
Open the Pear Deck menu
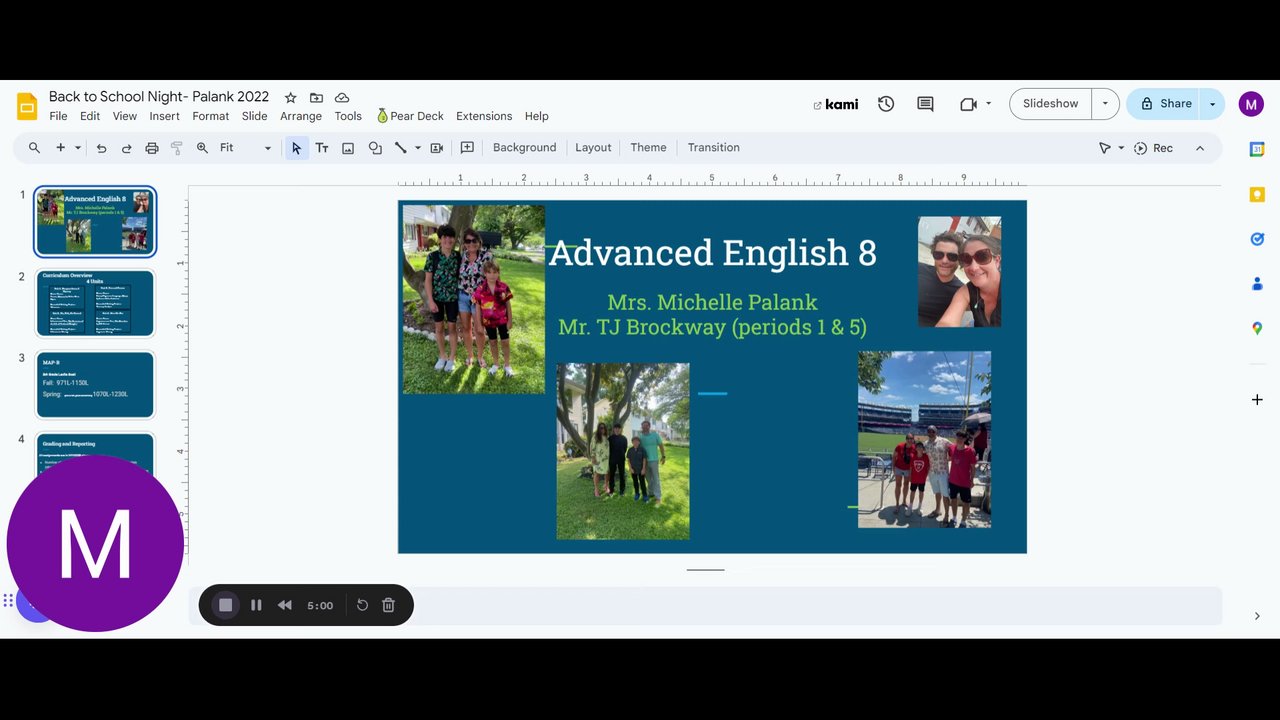click(x=410, y=116)
